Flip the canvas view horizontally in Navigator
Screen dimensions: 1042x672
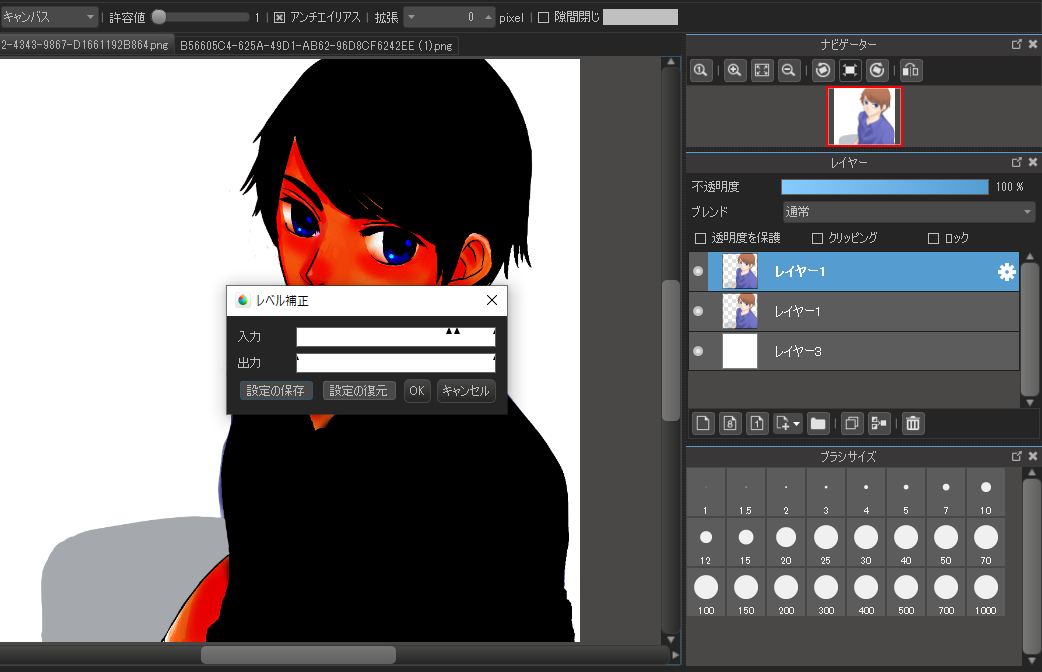tap(910, 71)
